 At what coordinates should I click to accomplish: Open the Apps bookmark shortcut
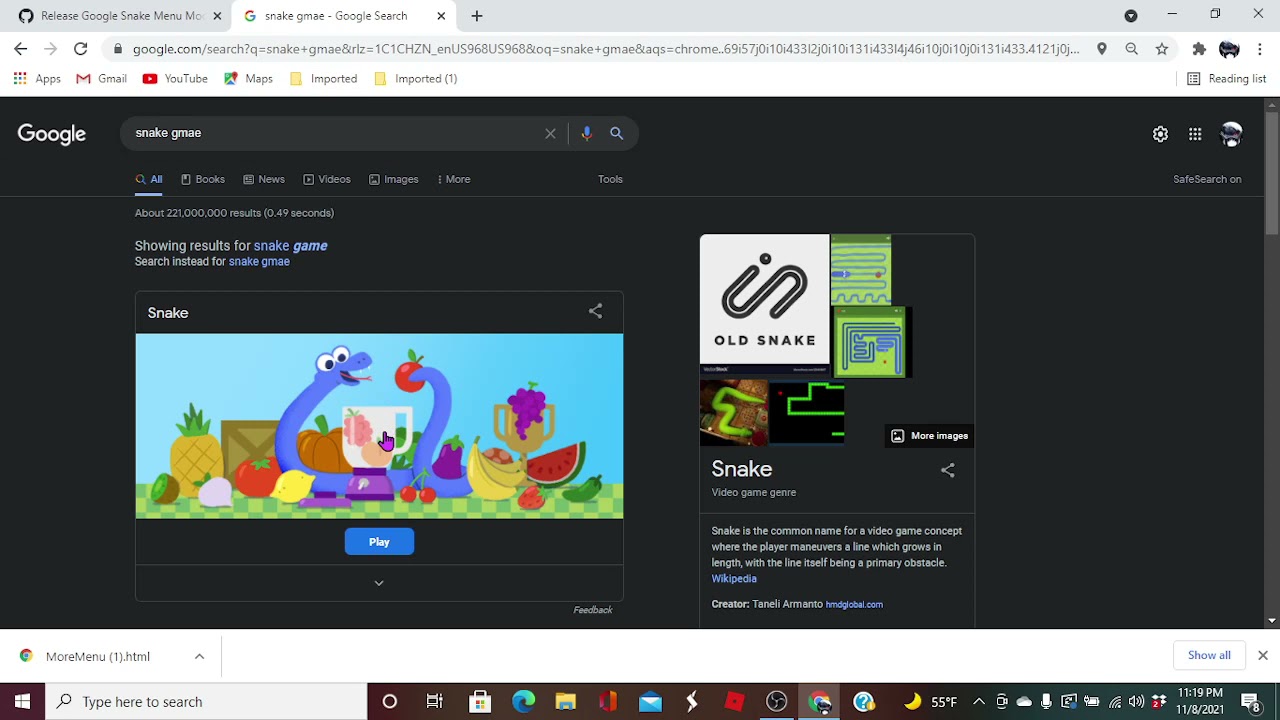click(x=37, y=78)
